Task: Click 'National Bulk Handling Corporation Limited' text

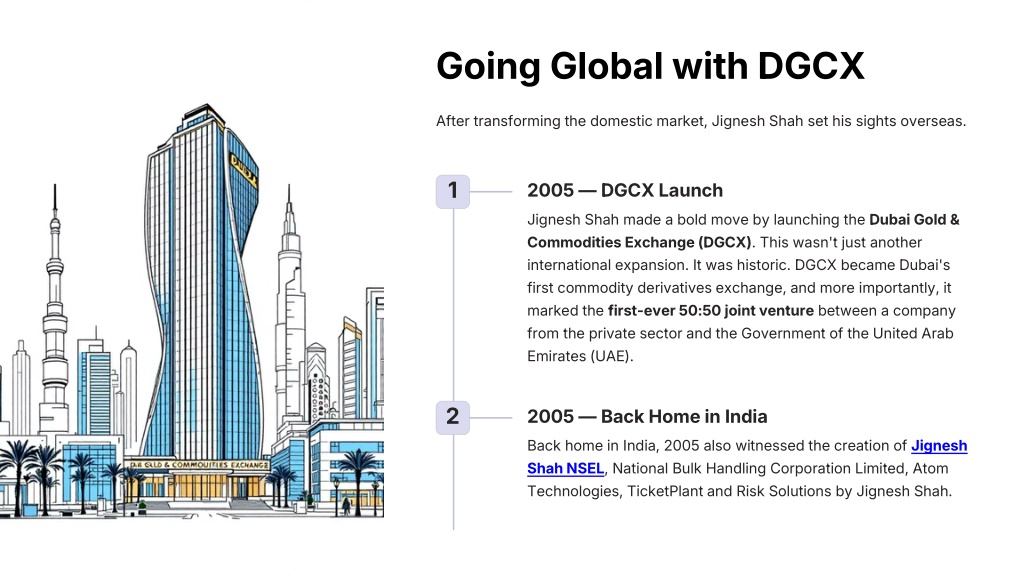Action: (760, 468)
